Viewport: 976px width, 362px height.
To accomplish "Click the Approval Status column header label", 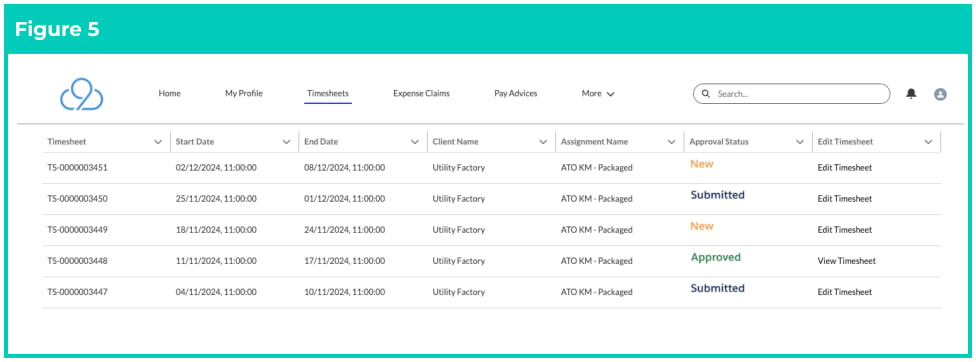I will click(719, 142).
